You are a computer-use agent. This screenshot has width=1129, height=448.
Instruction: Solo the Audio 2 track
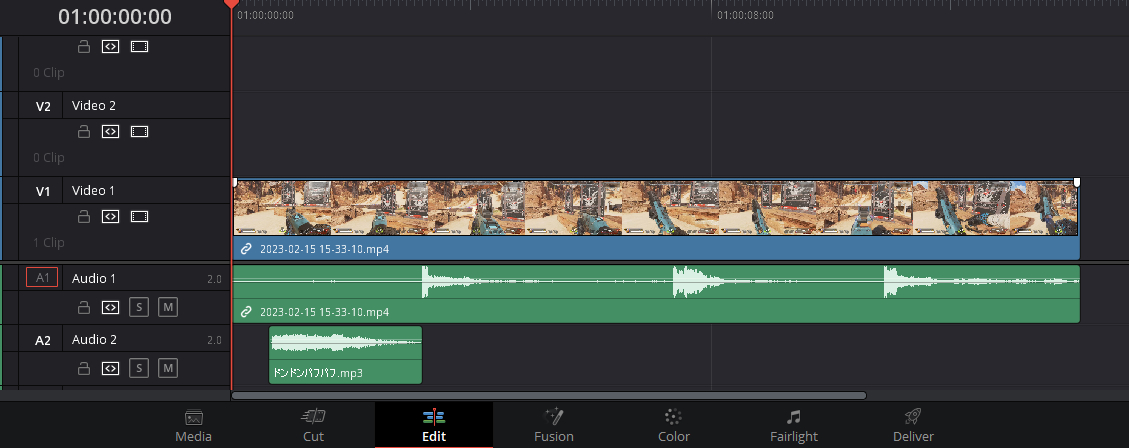tap(139, 368)
